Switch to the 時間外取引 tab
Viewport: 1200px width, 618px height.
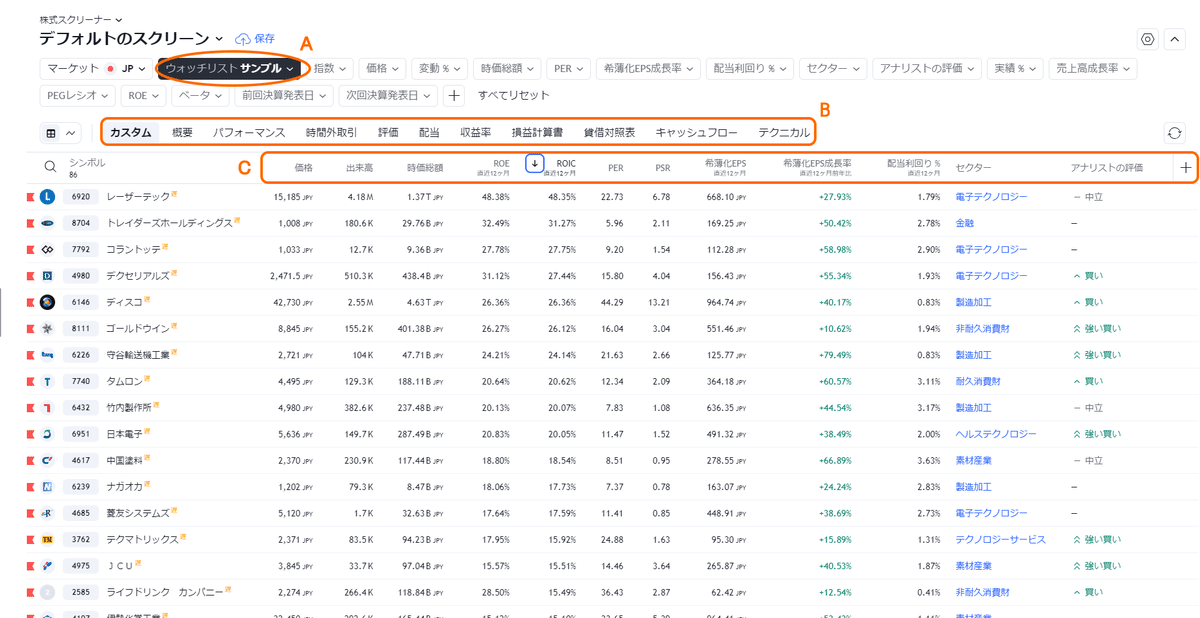pyautogui.click(x=331, y=133)
